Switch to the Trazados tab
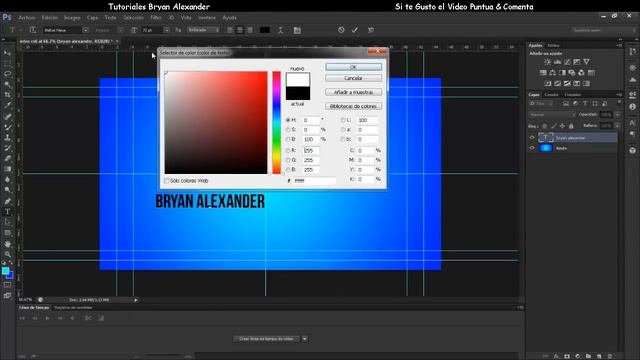Screen dimensions: 640x360 [x=573, y=95]
